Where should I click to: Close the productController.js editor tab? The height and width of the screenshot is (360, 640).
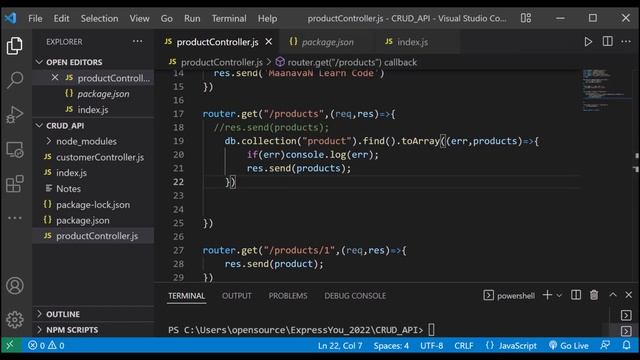tap(269, 42)
